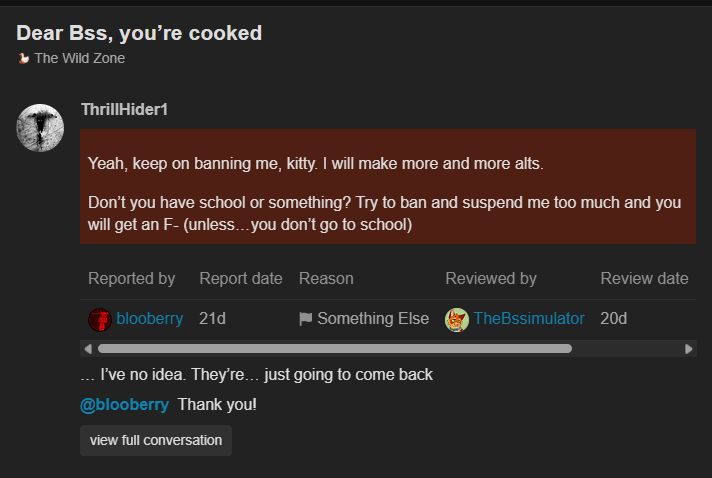Viewport: 712px width, 478px height.
Task: Click the Reason column header
Action: pyautogui.click(x=326, y=278)
